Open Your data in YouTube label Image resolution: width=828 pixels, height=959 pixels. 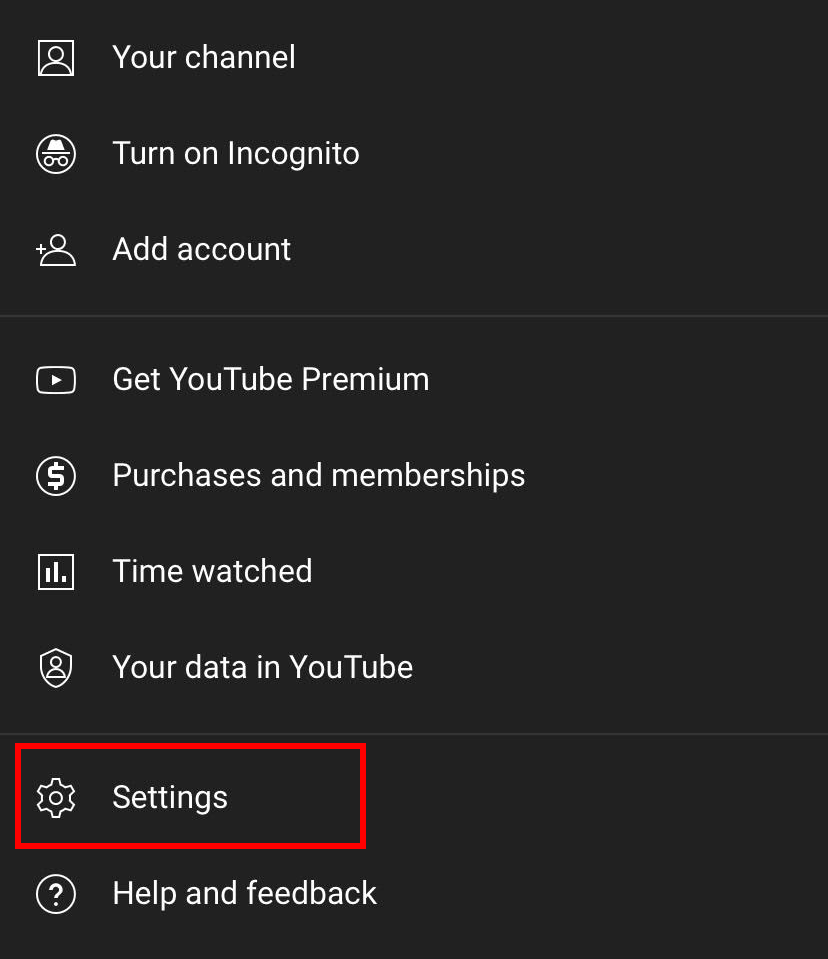point(263,667)
